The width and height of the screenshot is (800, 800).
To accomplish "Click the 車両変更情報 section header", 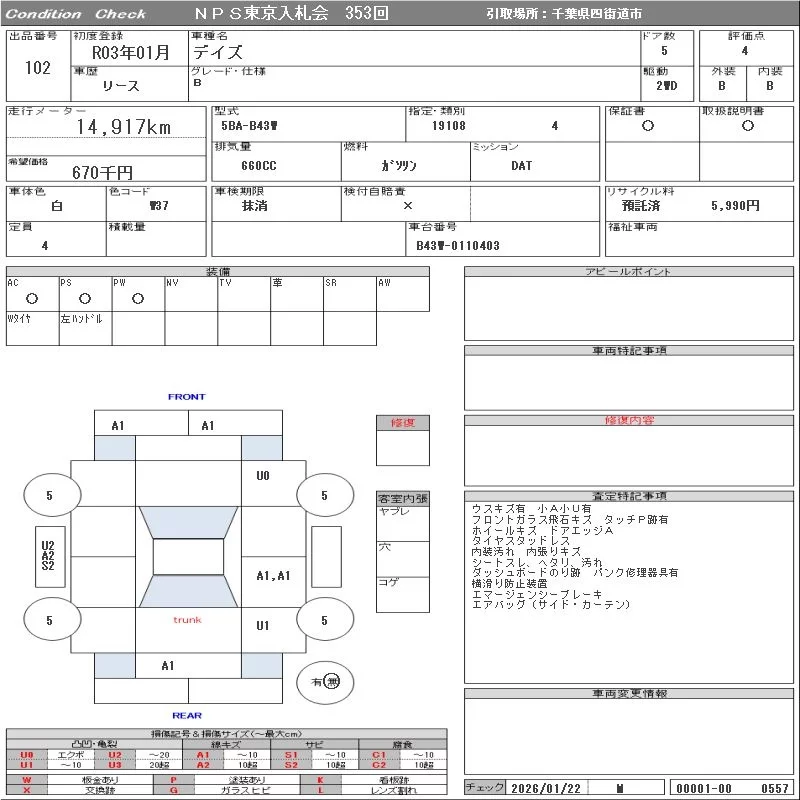I will pyautogui.click(x=629, y=693).
